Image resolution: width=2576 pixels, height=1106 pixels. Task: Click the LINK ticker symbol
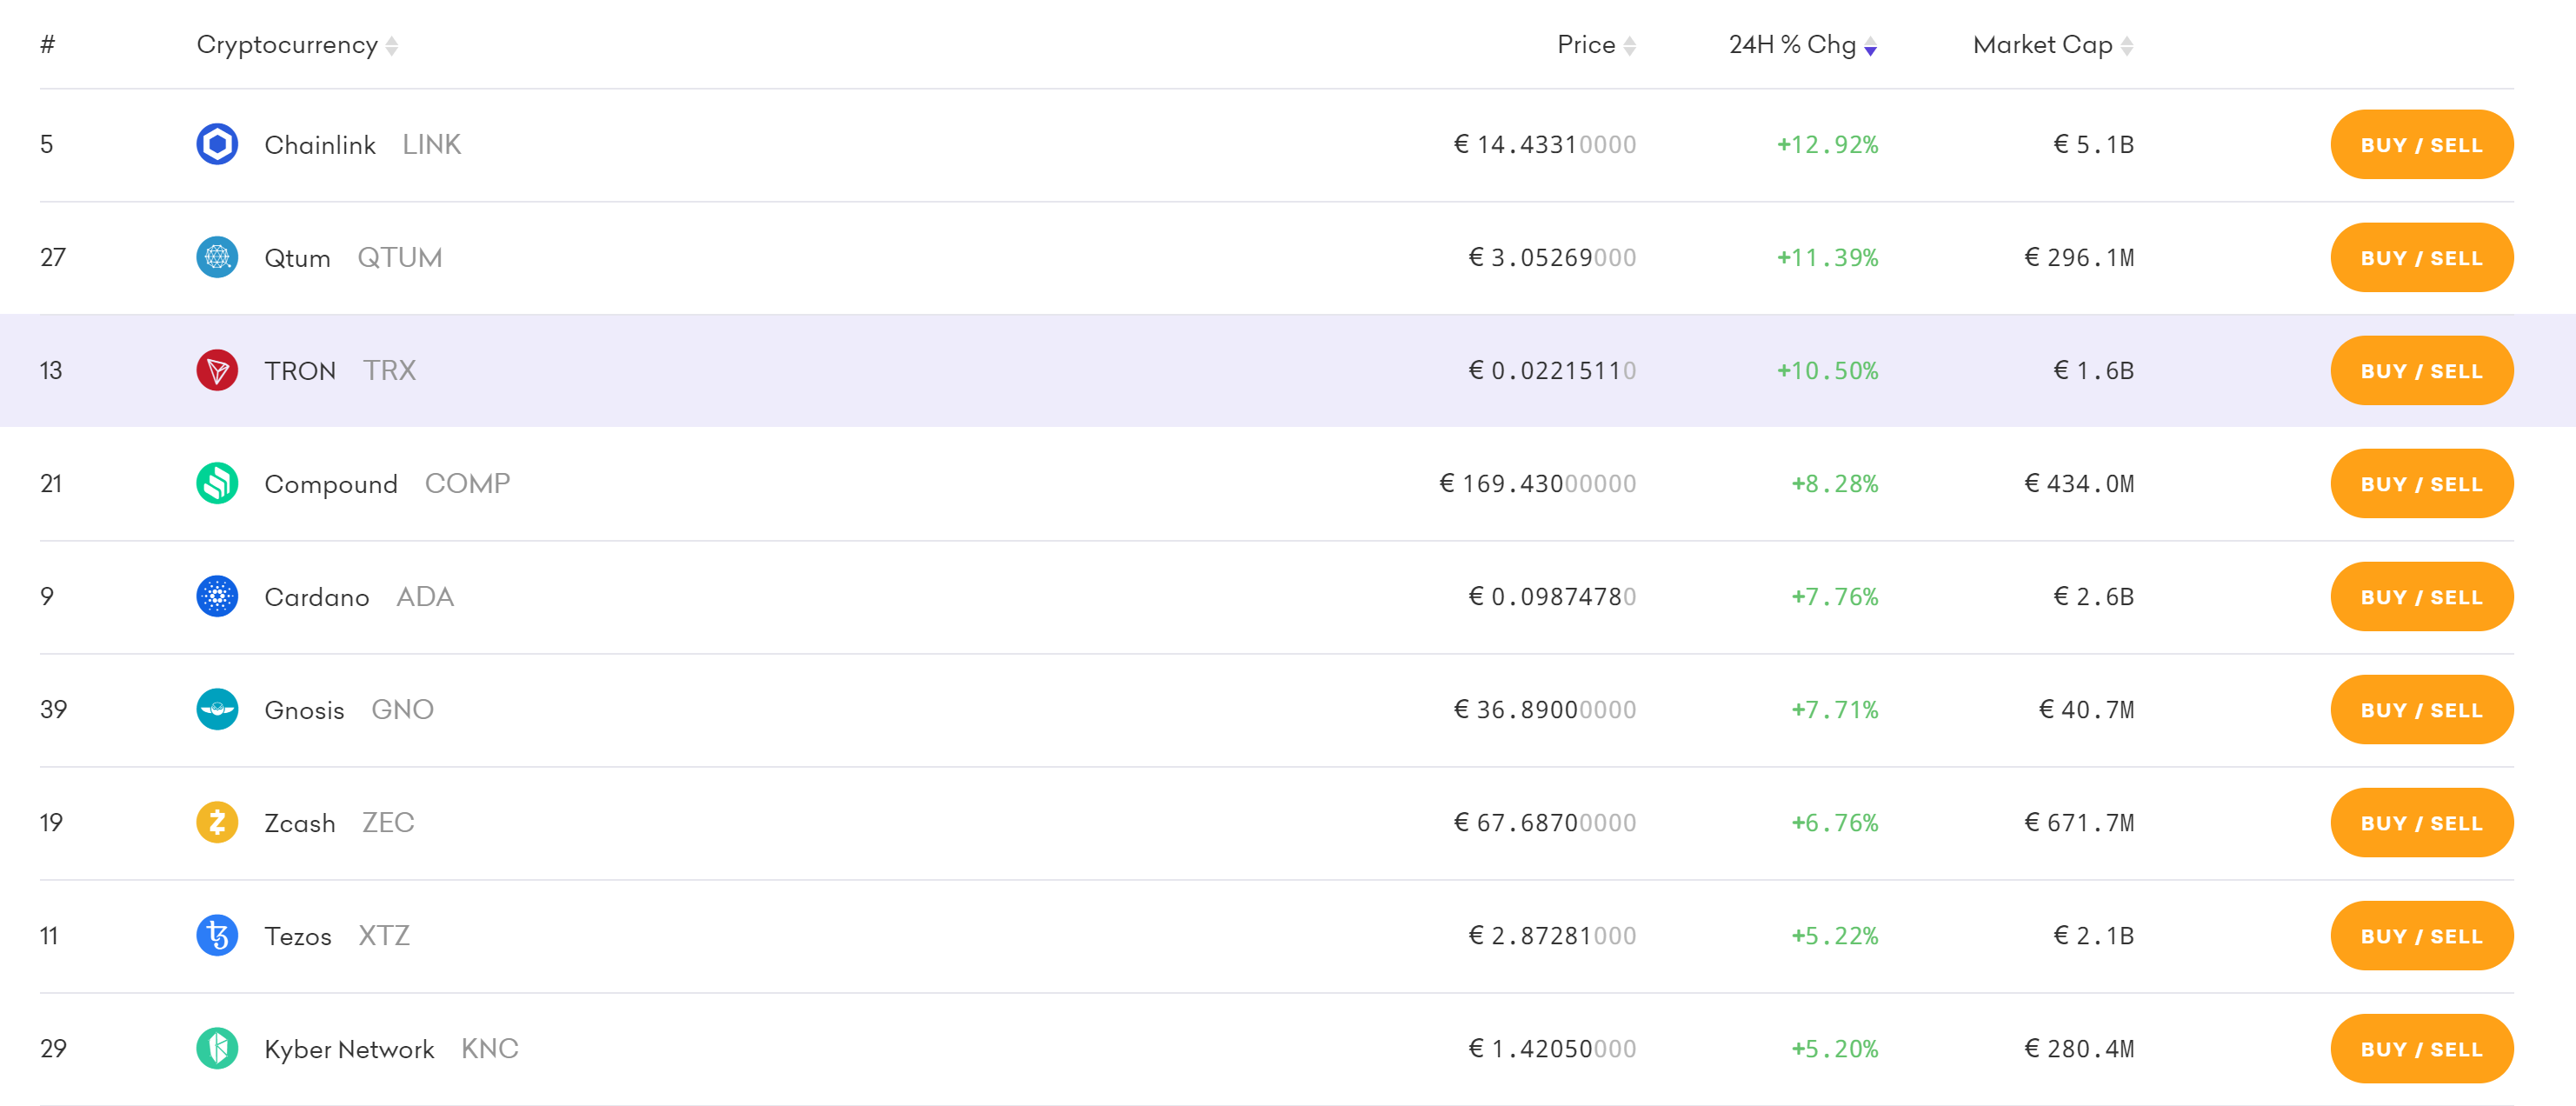coord(431,145)
